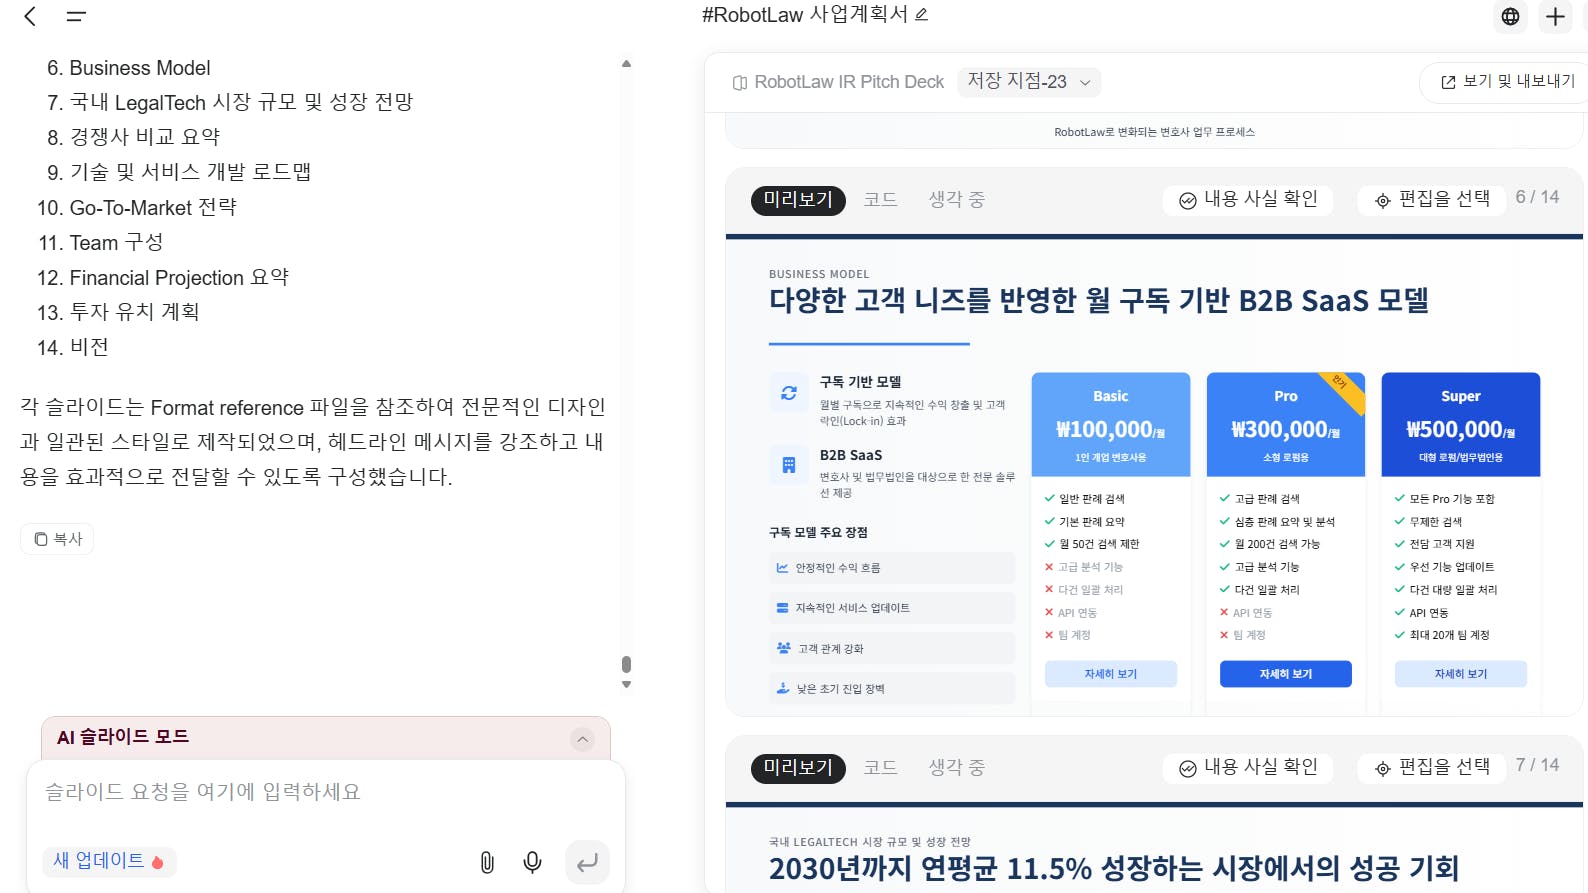Click the chat scrollbar up arrow

(626, 64)
